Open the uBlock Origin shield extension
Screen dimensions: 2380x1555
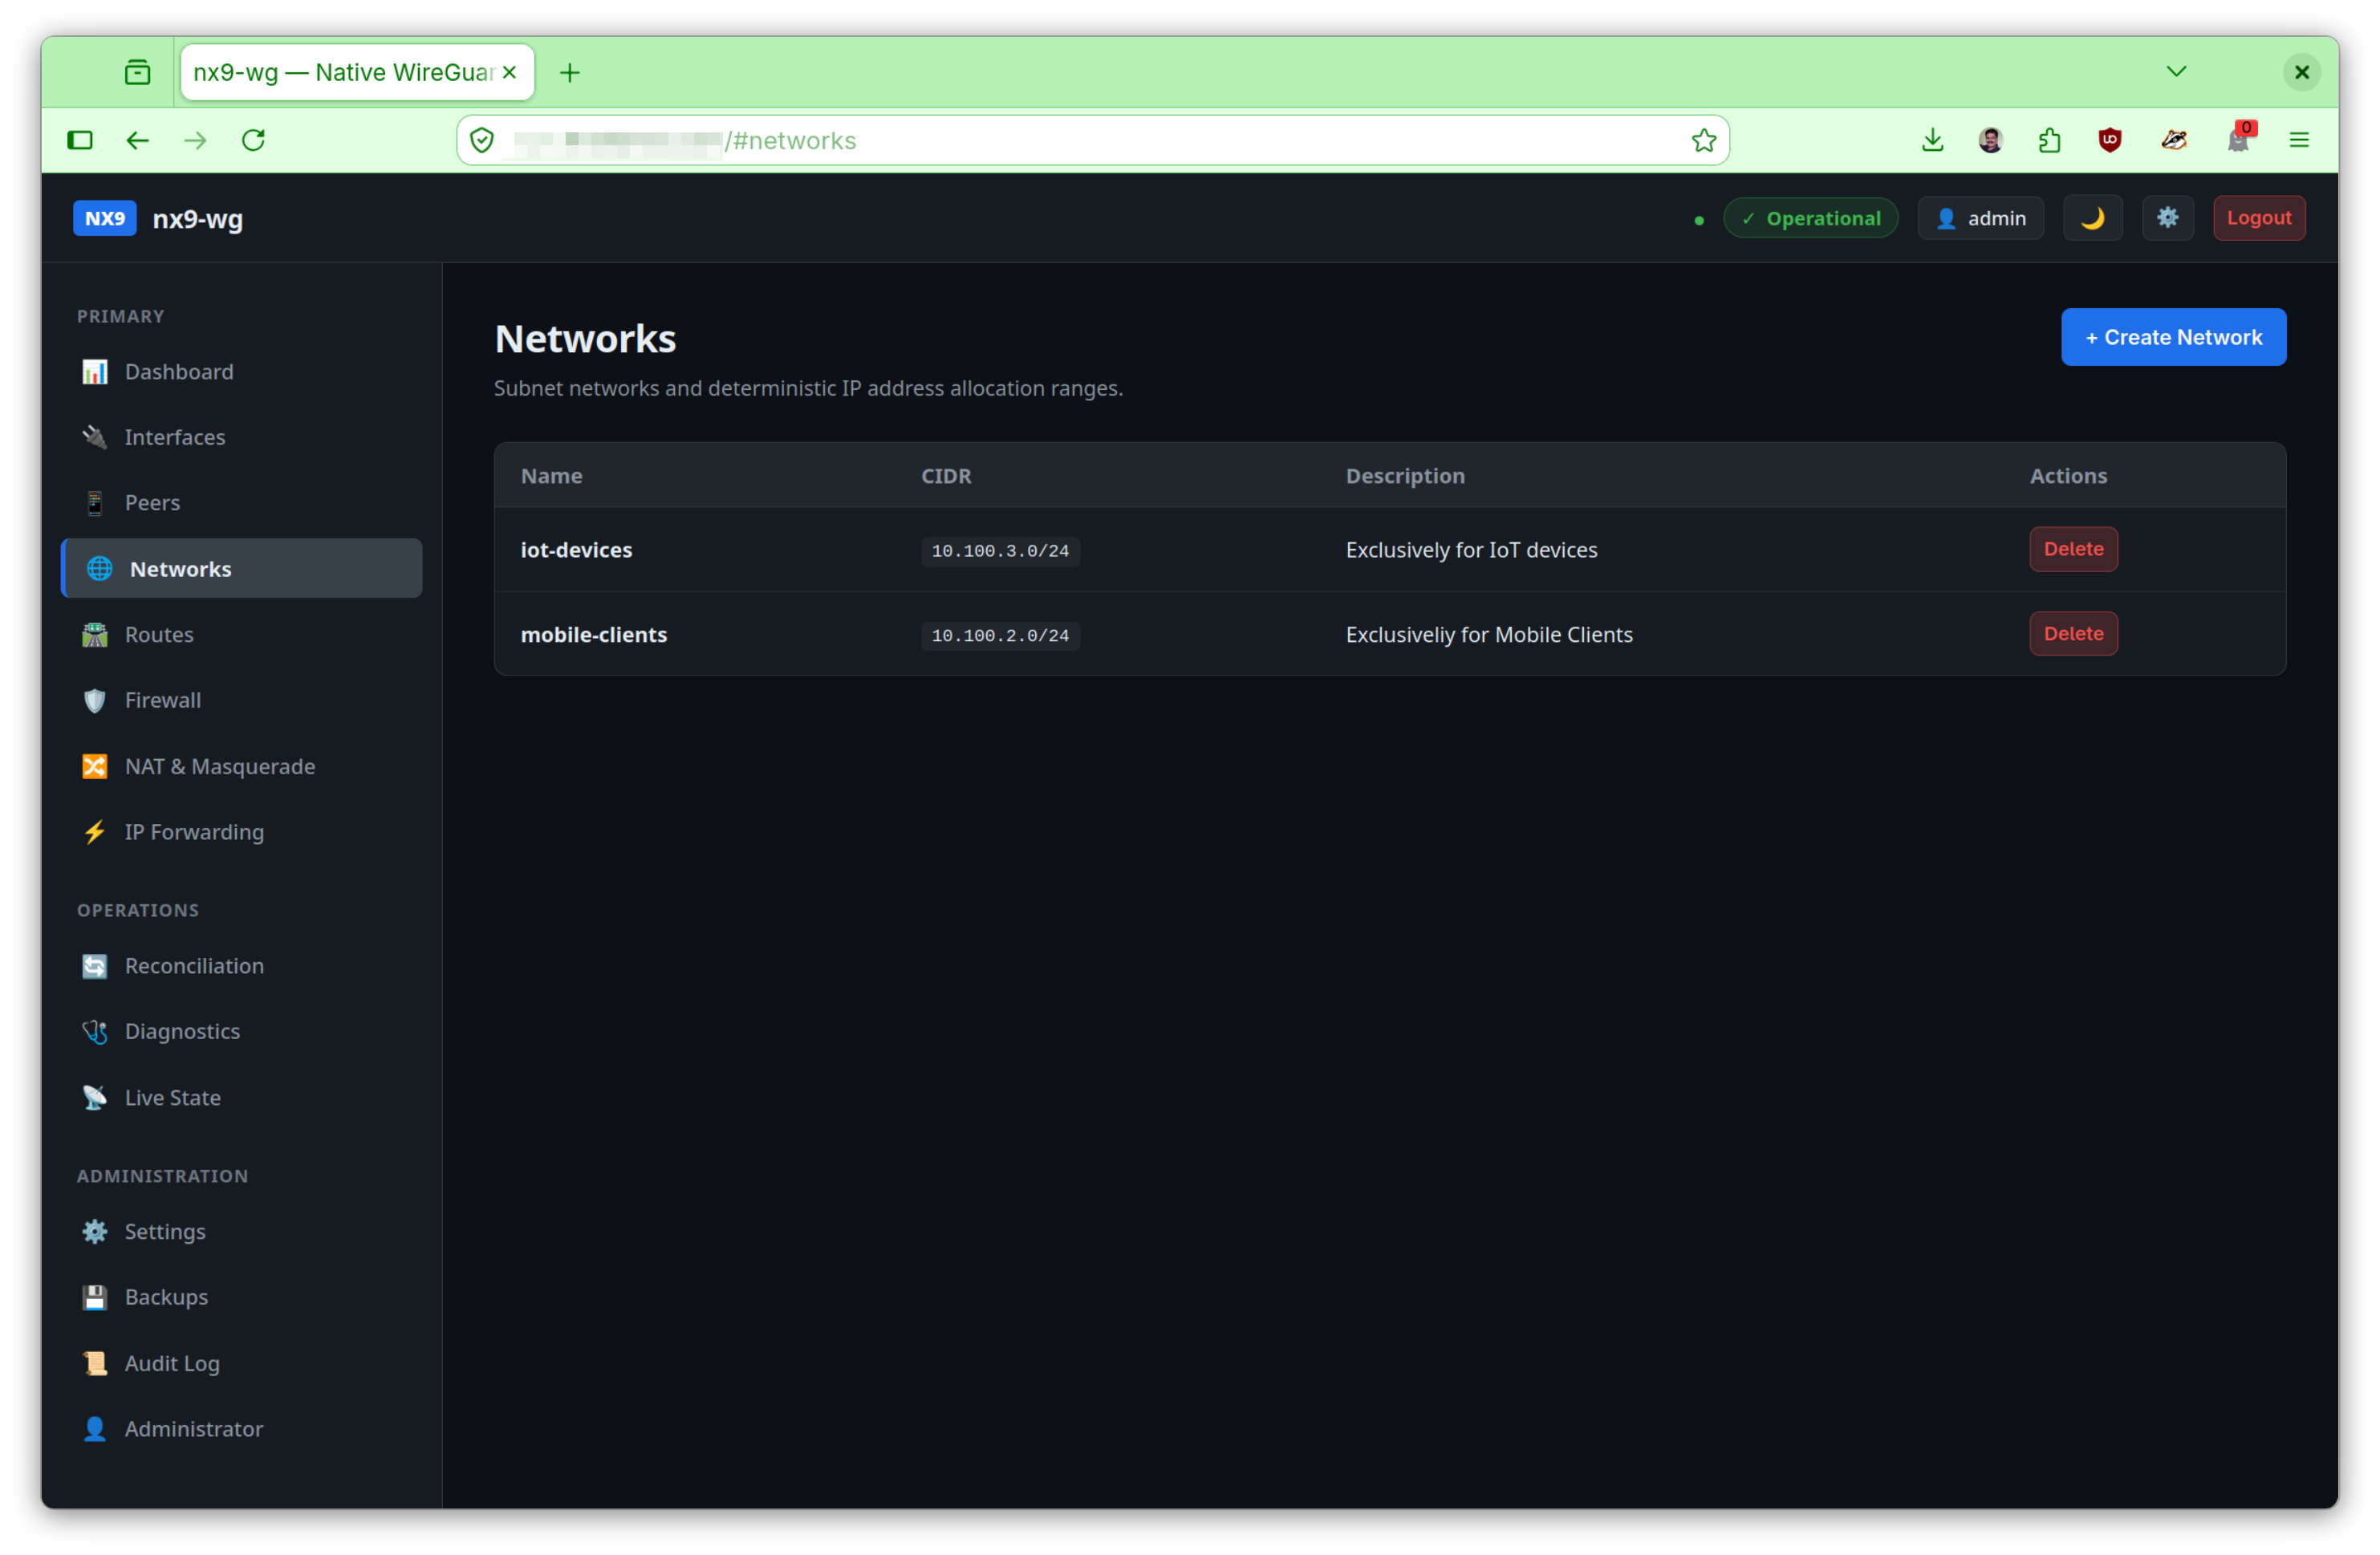[2110, 140]
